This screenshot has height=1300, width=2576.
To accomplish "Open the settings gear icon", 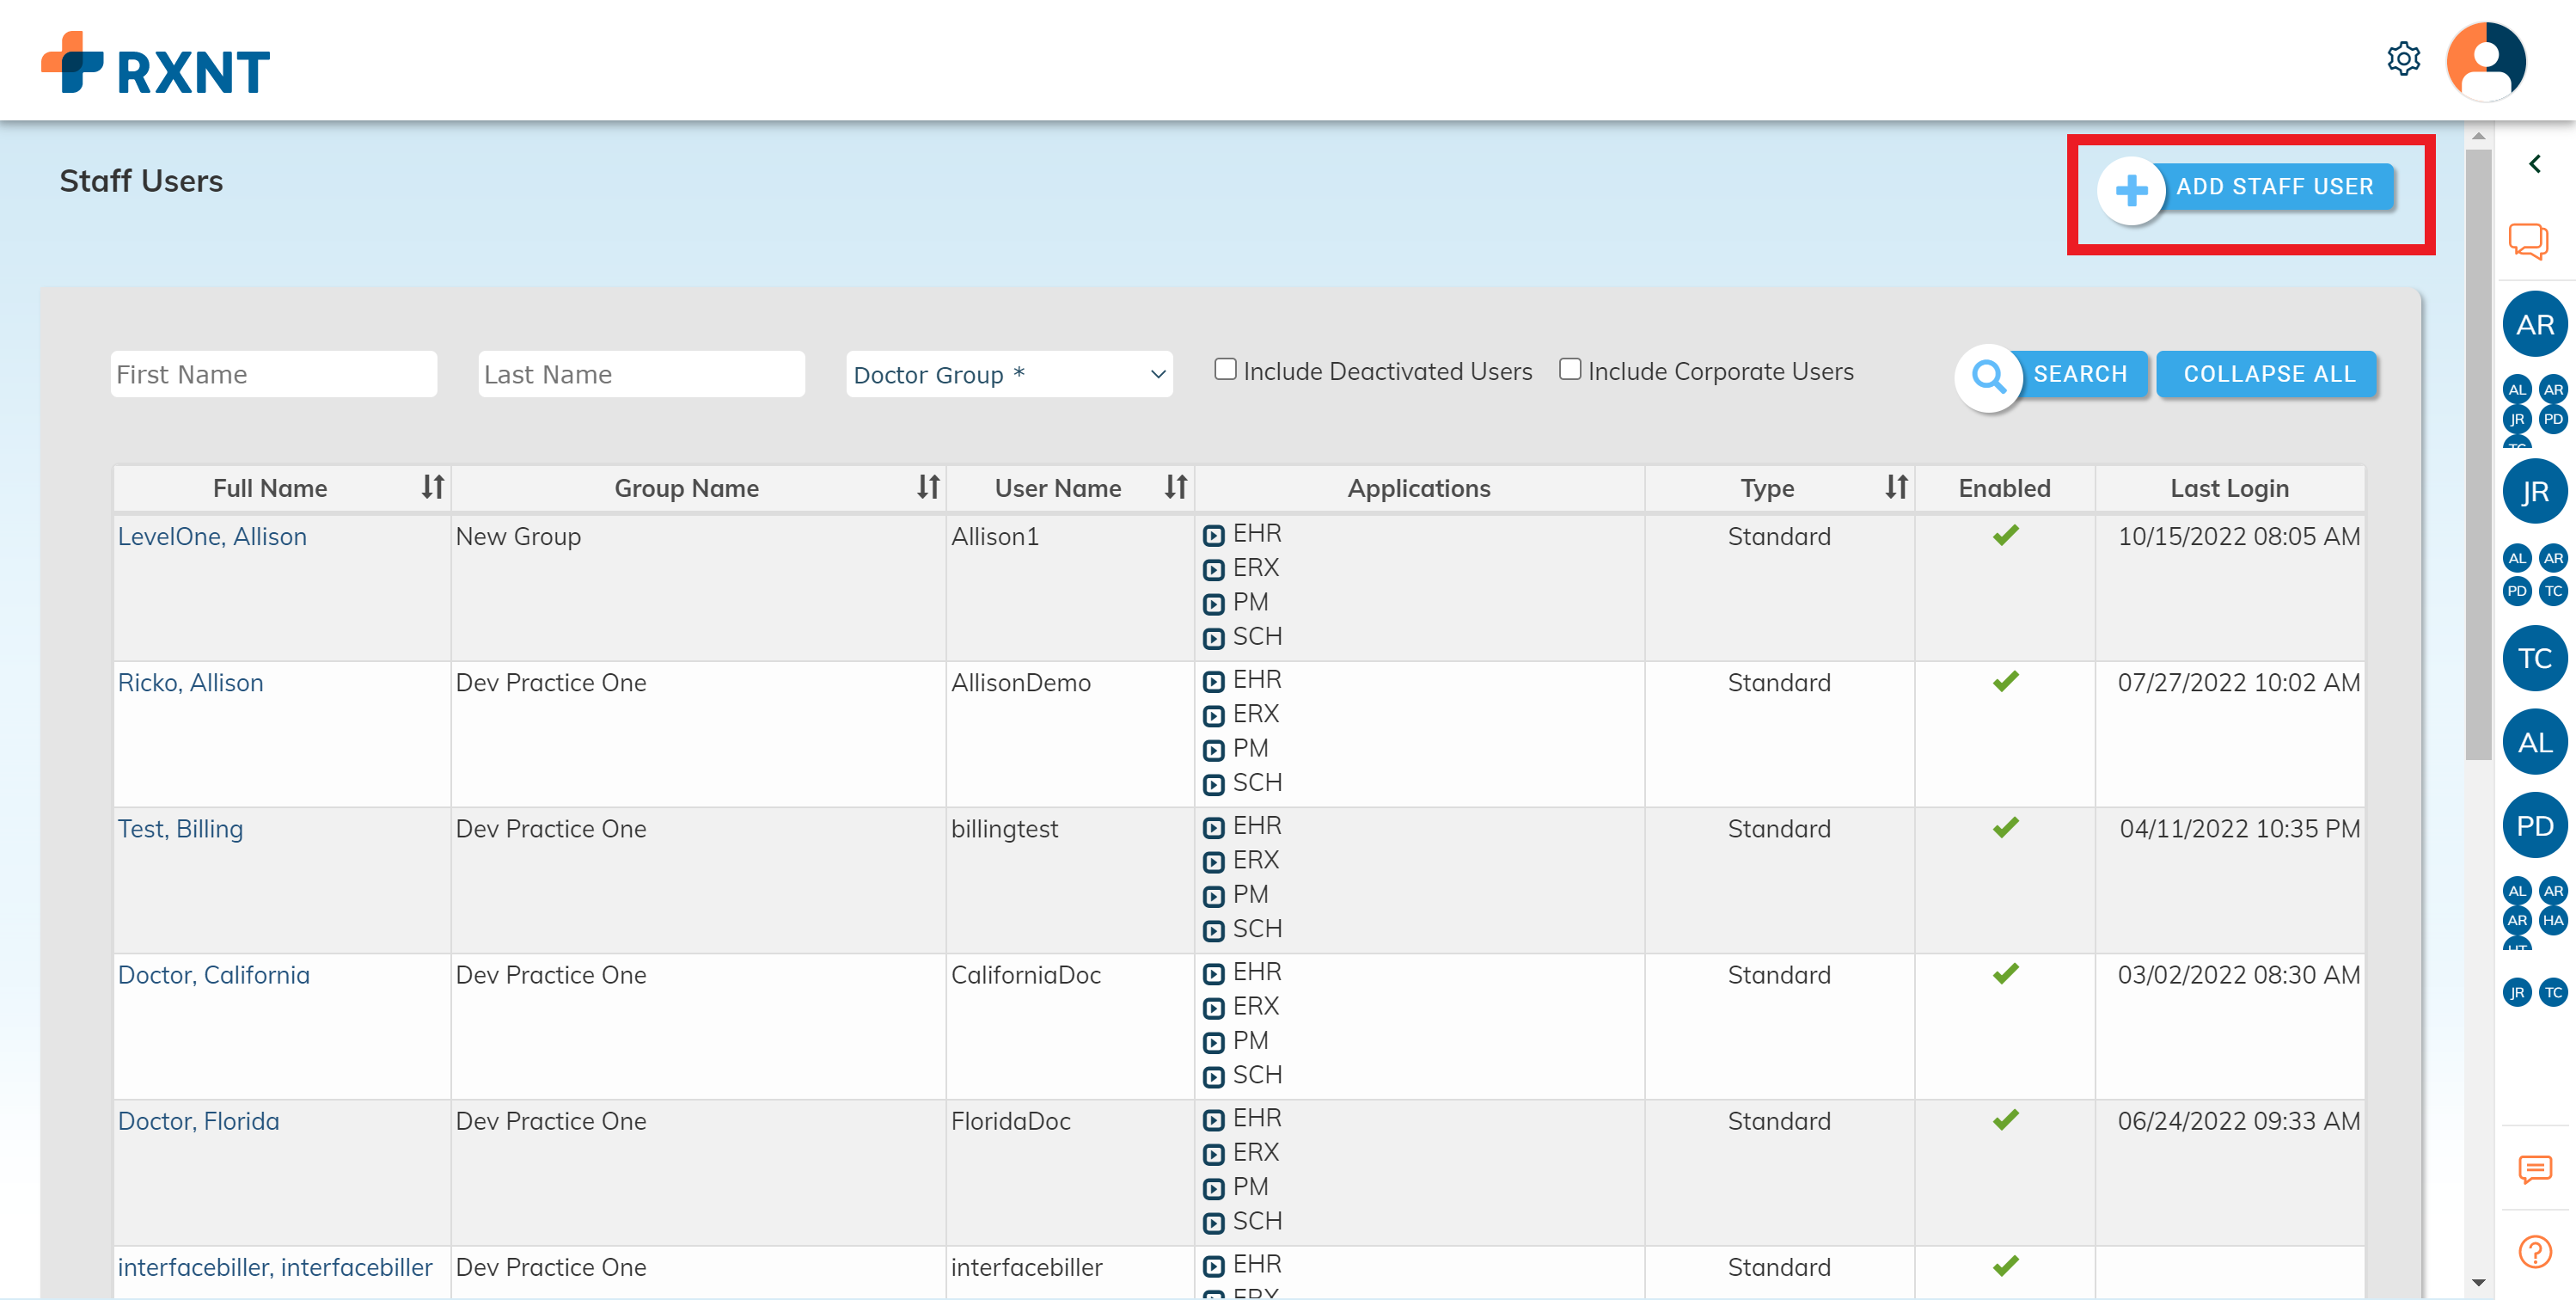I will coord(2403,59).
